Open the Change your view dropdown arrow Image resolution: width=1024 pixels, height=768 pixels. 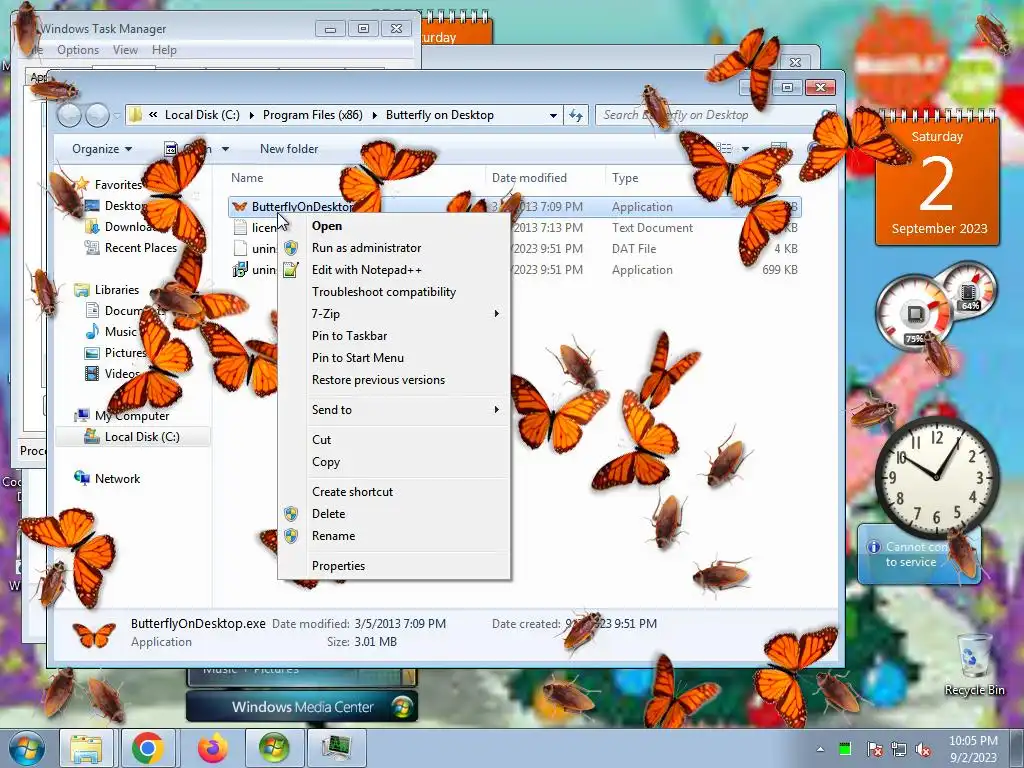click(x=745, y=149)
